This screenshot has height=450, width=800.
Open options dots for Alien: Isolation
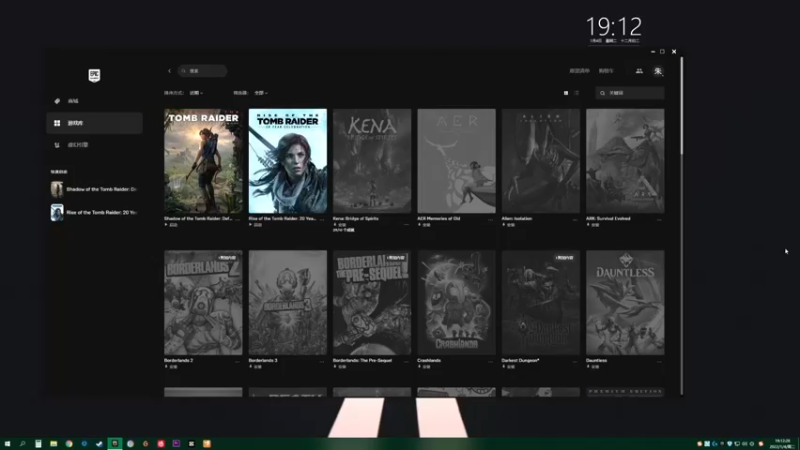(575, 220)
